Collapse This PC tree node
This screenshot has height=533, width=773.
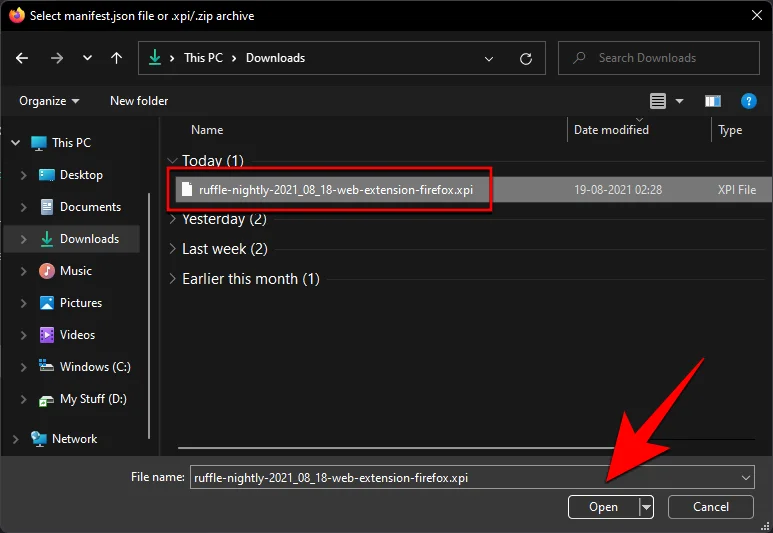(16, 143)
